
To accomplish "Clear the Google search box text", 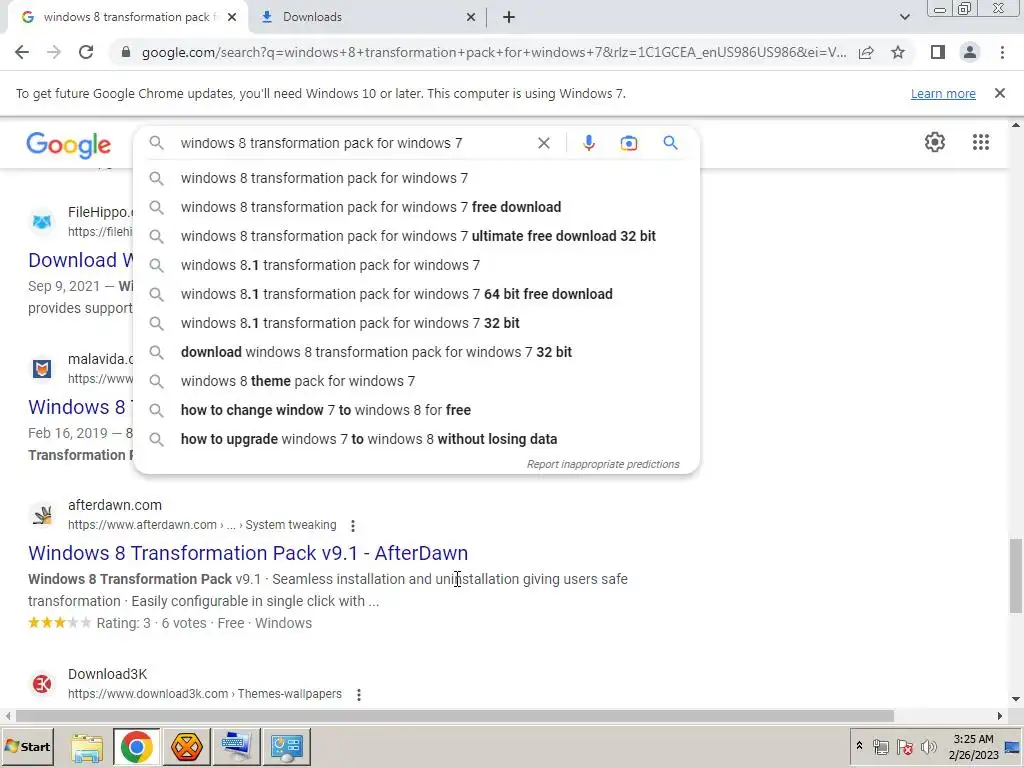I will coord(543,143).
